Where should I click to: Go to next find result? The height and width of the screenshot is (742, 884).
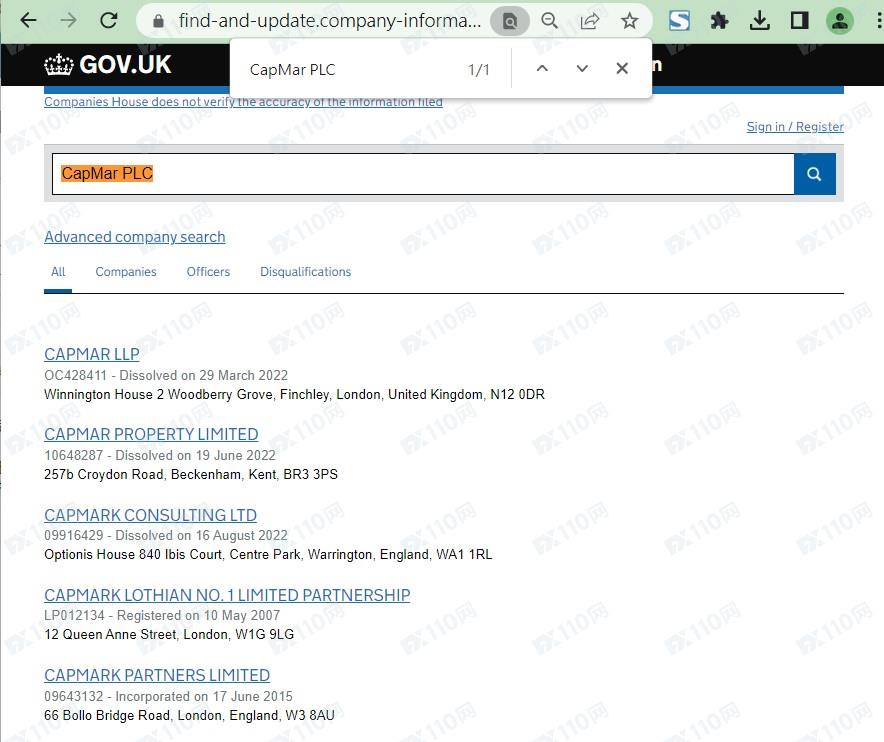click(582, 68)
